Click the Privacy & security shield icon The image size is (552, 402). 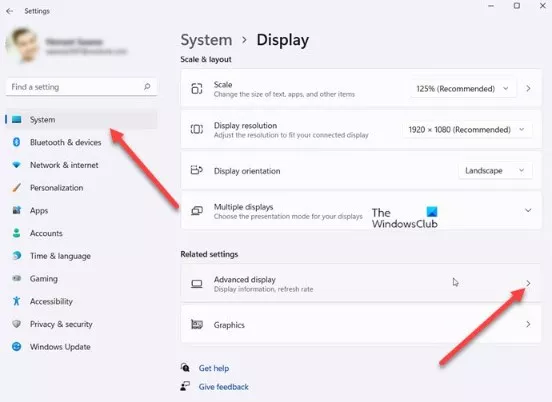(x=17, y=324)
